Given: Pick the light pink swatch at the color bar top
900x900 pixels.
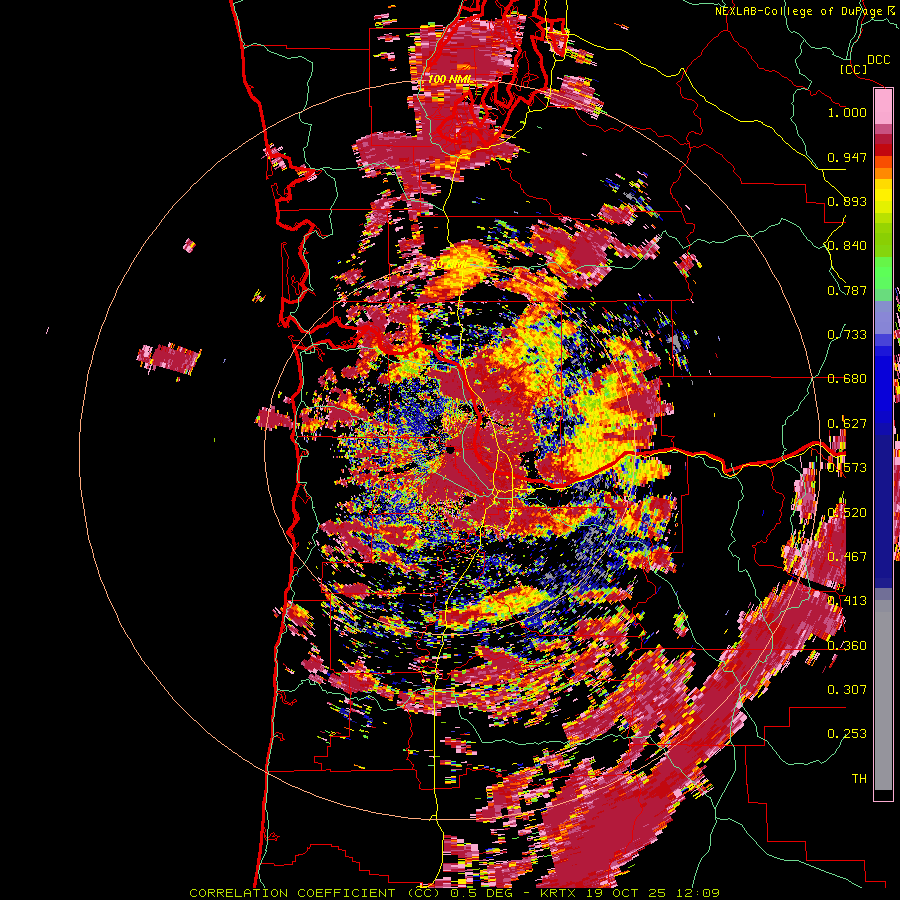Looking at the screenshot, I should 883,107.
